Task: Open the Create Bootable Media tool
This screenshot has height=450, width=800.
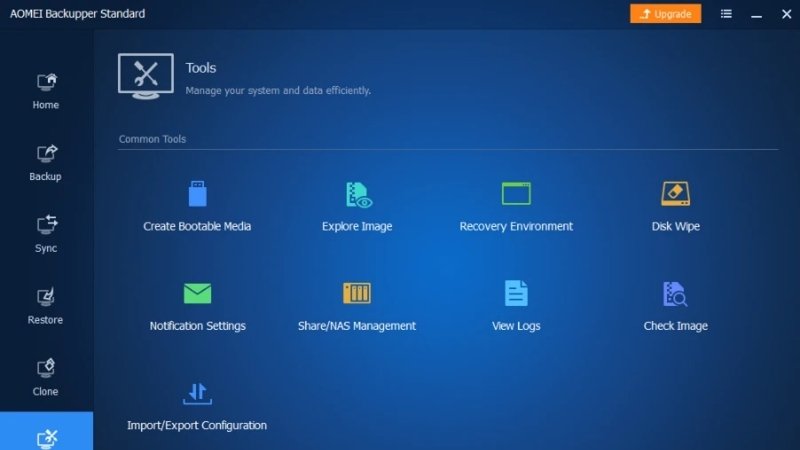Action: coord(197,206)
